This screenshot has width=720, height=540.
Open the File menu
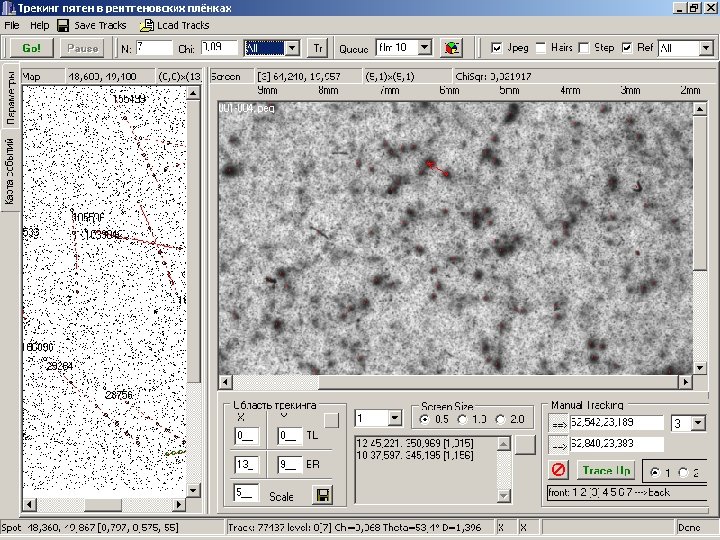12,25
